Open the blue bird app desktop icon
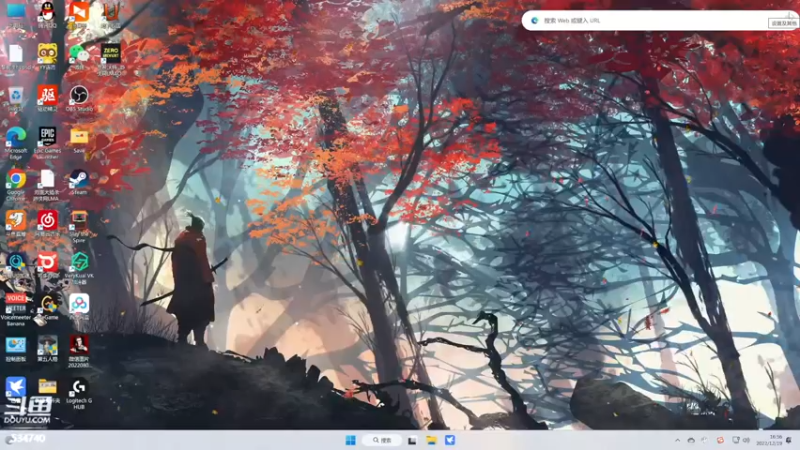The image size is (800, 450). click(16, 388)
